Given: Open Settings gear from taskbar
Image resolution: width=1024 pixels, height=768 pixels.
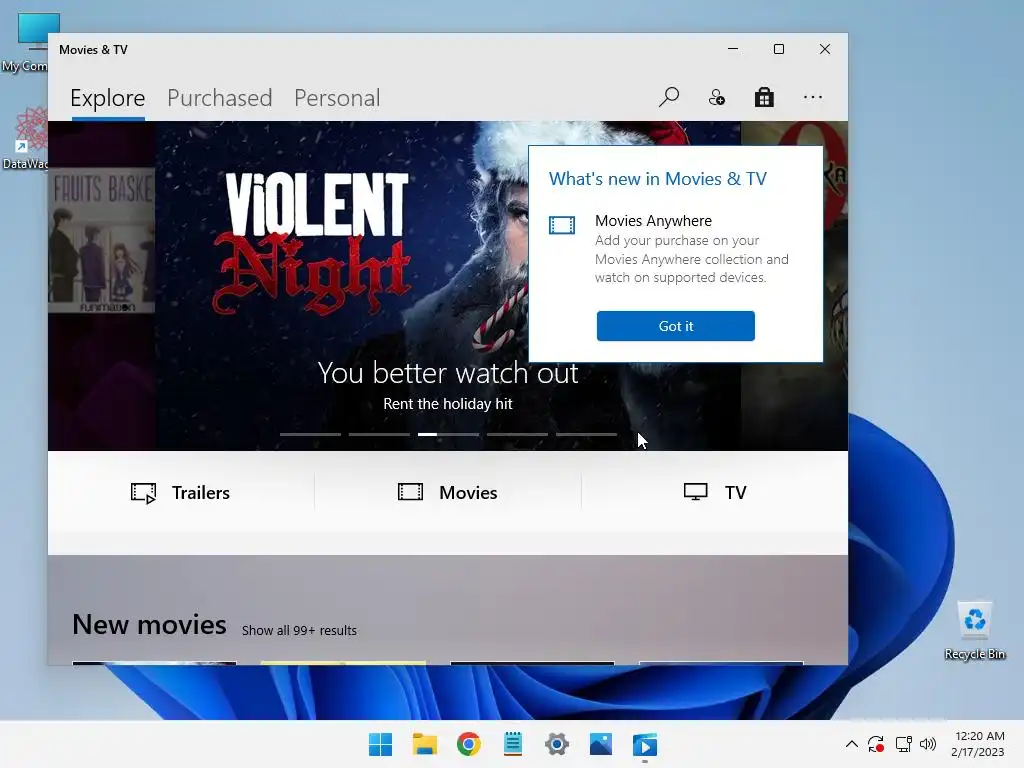Looking at the screenshot, I should (556, 744).
